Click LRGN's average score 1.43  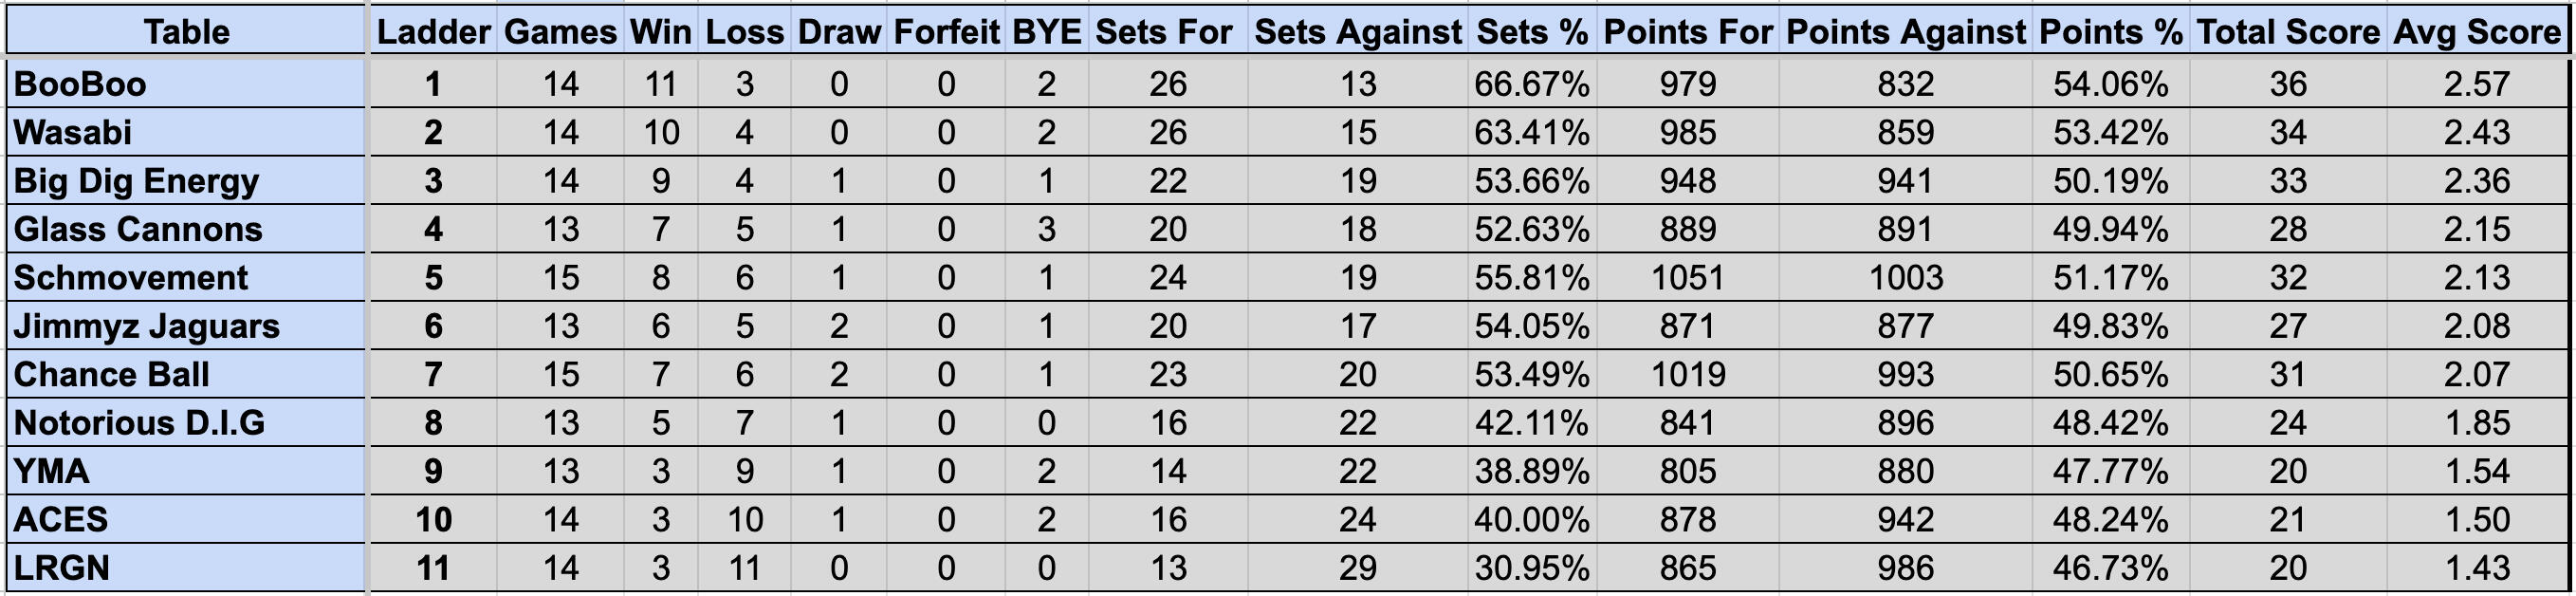click(x=2477, y=567)
